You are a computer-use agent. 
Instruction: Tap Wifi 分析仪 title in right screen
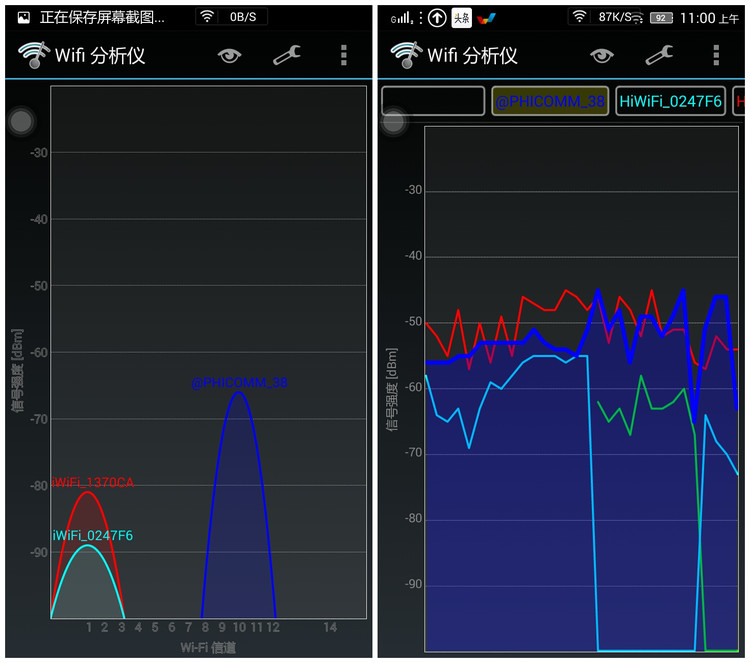point(473,55)
